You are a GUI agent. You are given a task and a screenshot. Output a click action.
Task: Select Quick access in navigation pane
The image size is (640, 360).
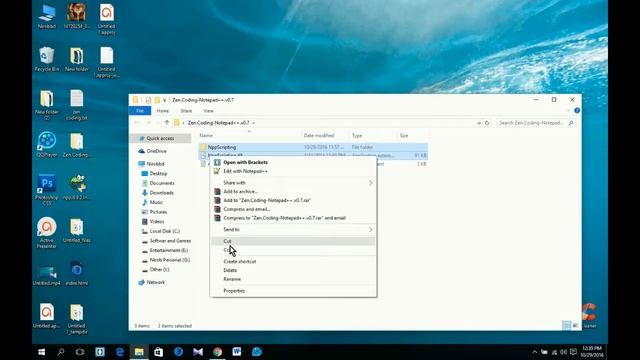(x=160, y=139)
